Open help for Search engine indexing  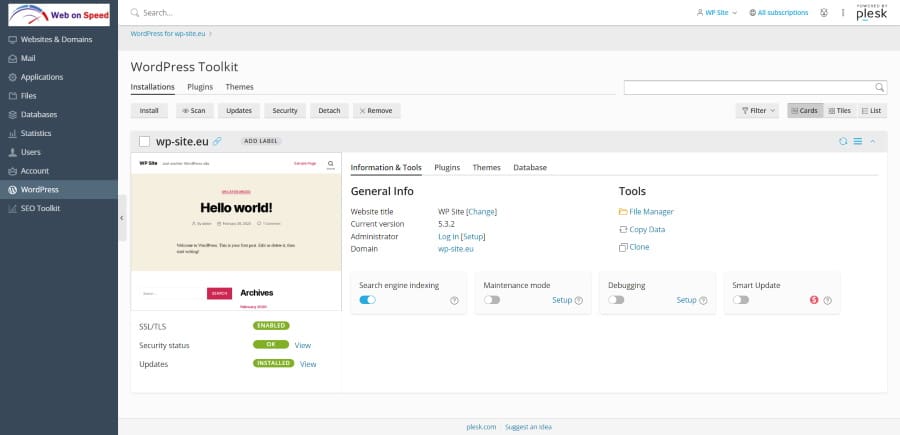[454, 301]
